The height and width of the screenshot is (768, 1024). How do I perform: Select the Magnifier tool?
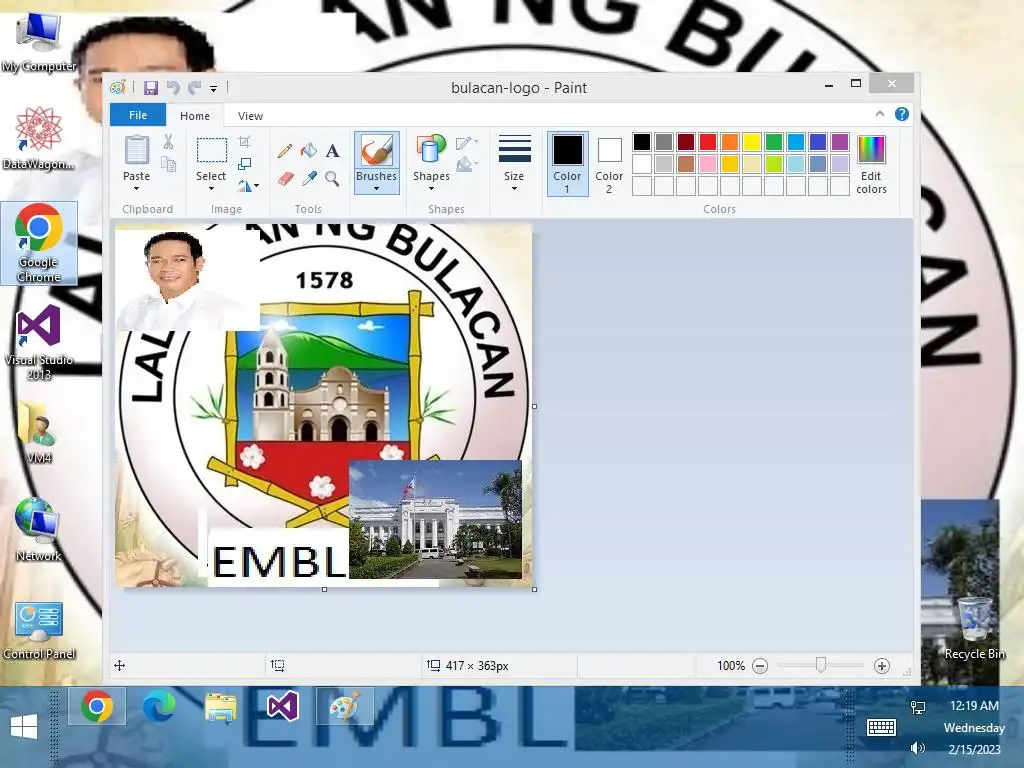click(x=332, y=178)
